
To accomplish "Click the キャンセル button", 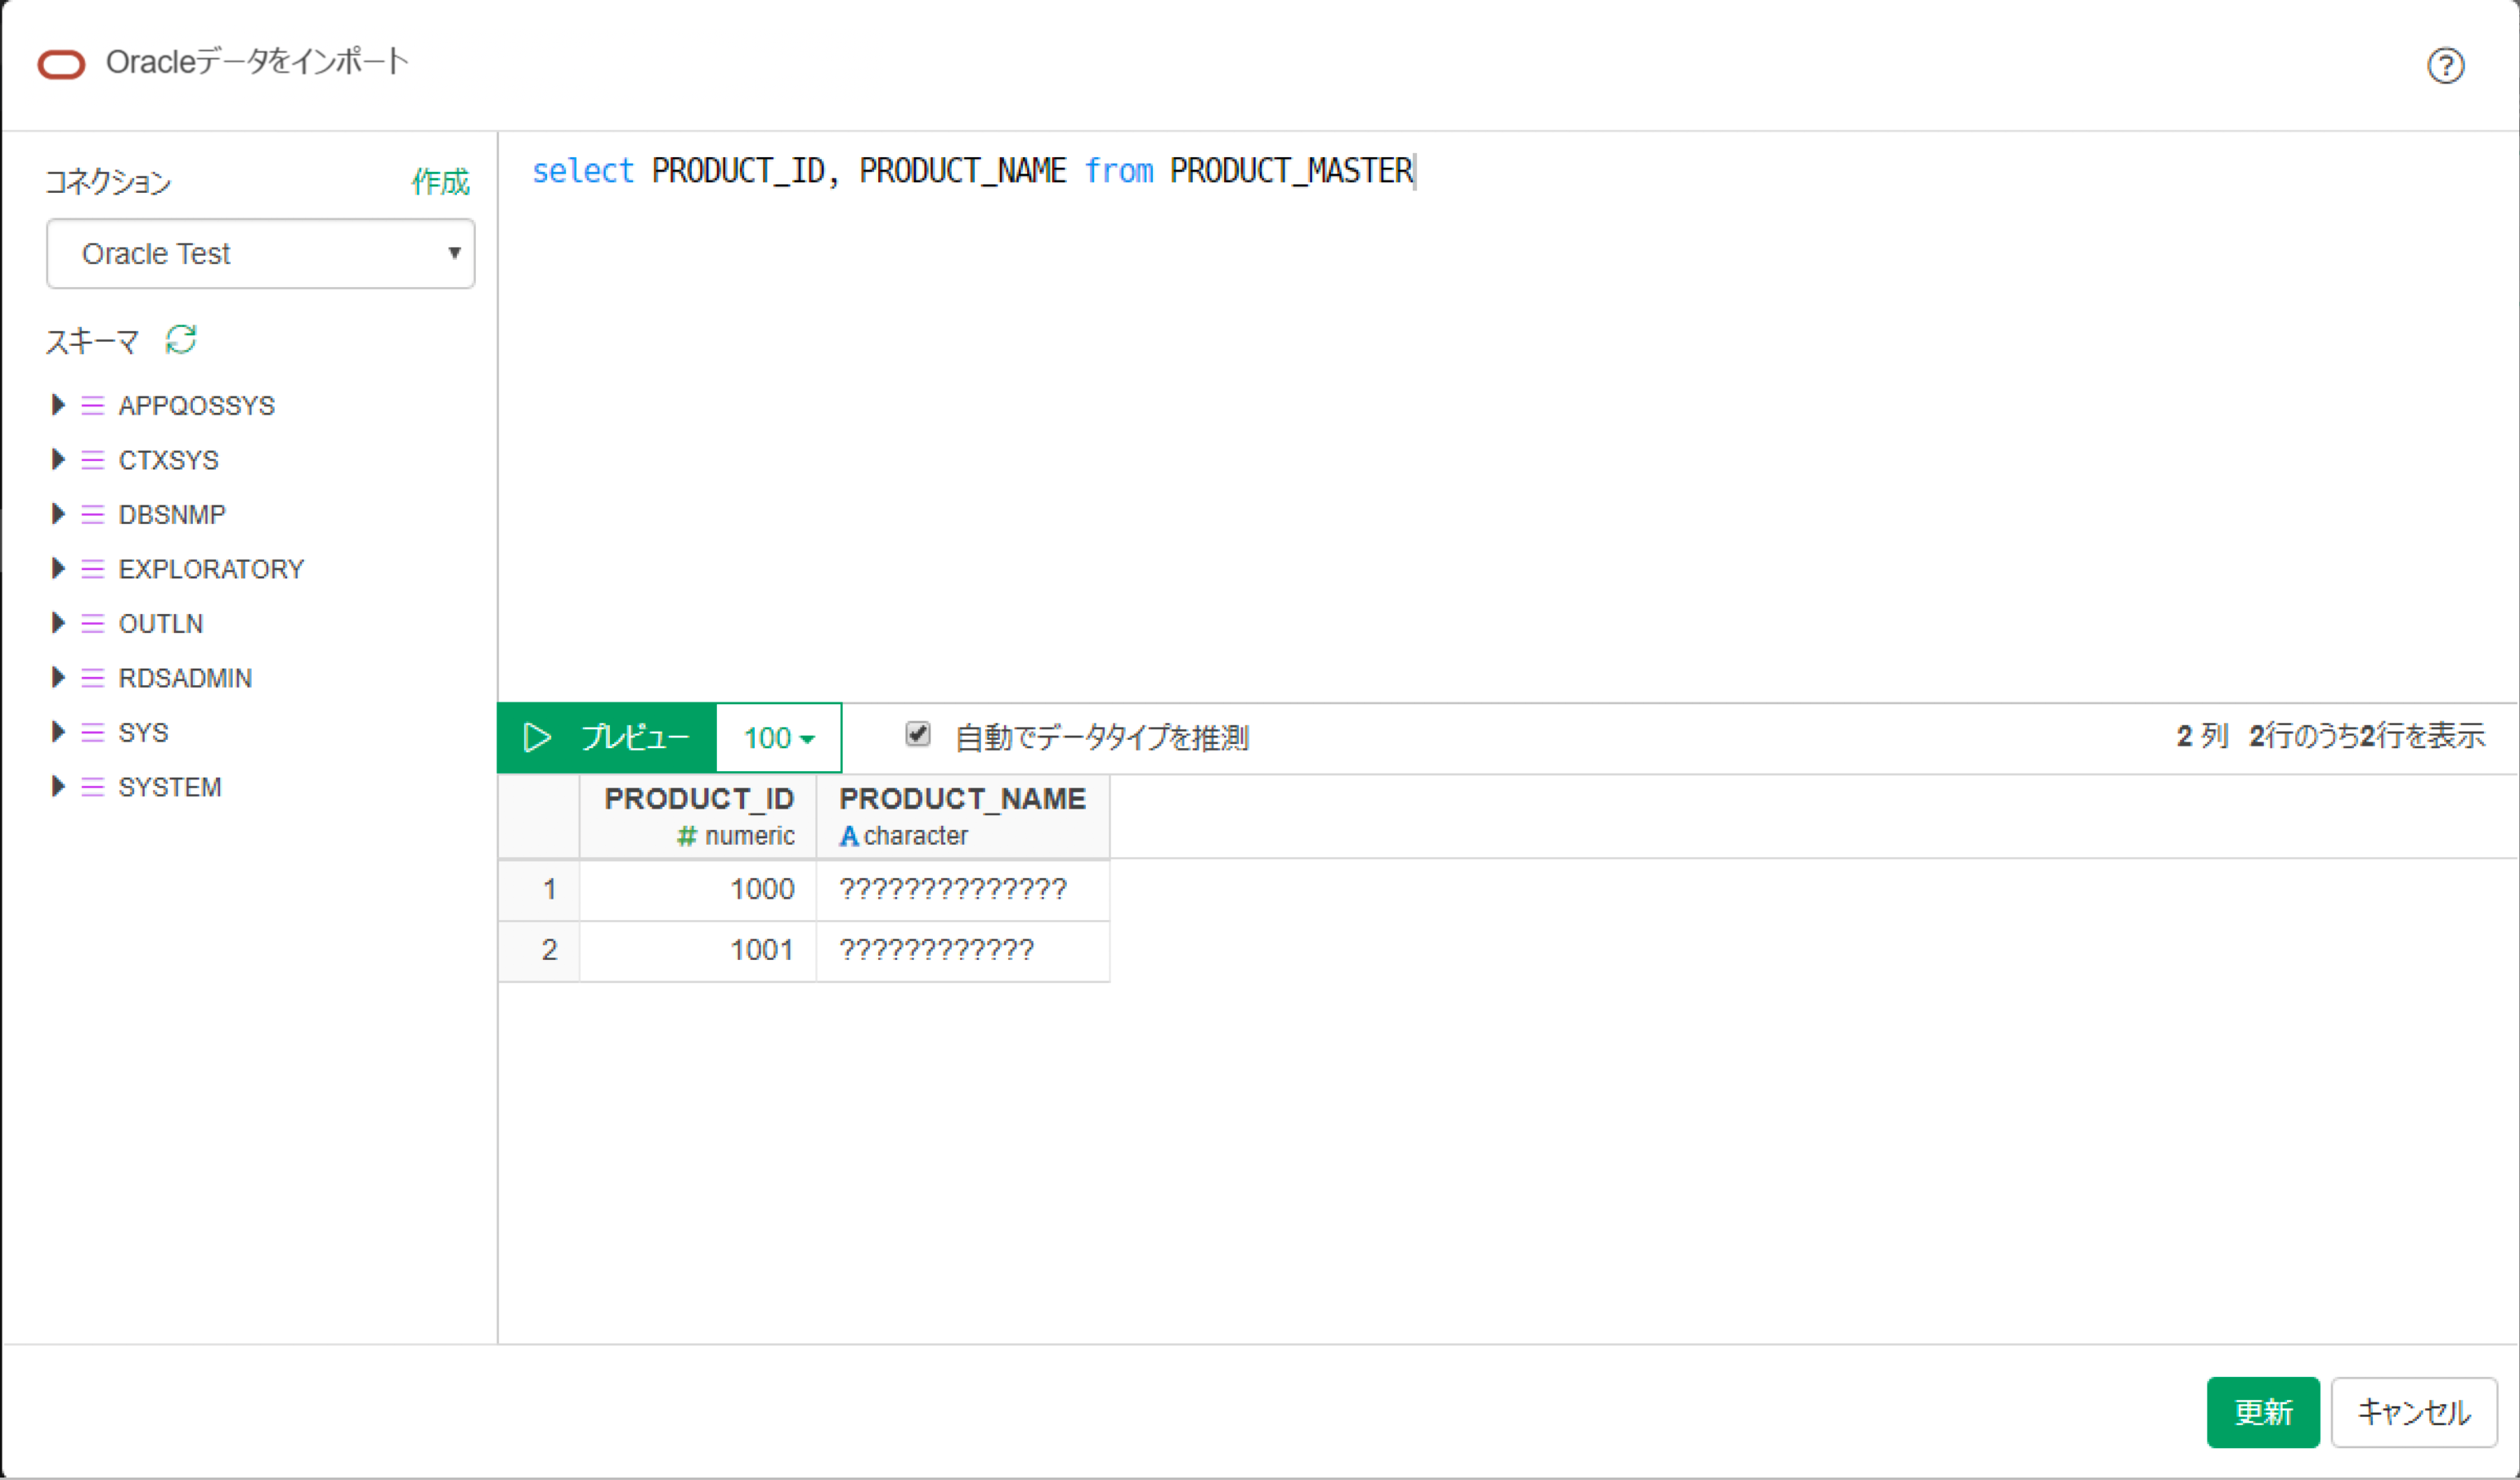I will tap(2414, 1412).
